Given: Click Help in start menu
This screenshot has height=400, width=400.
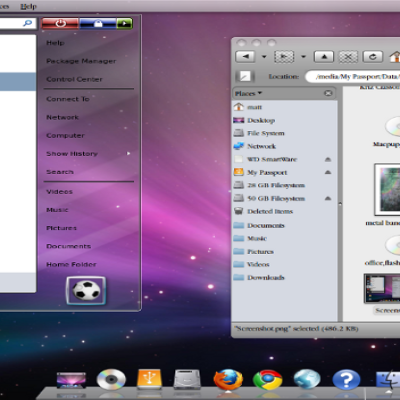Looking at the screenshot, I should (55, 43).
